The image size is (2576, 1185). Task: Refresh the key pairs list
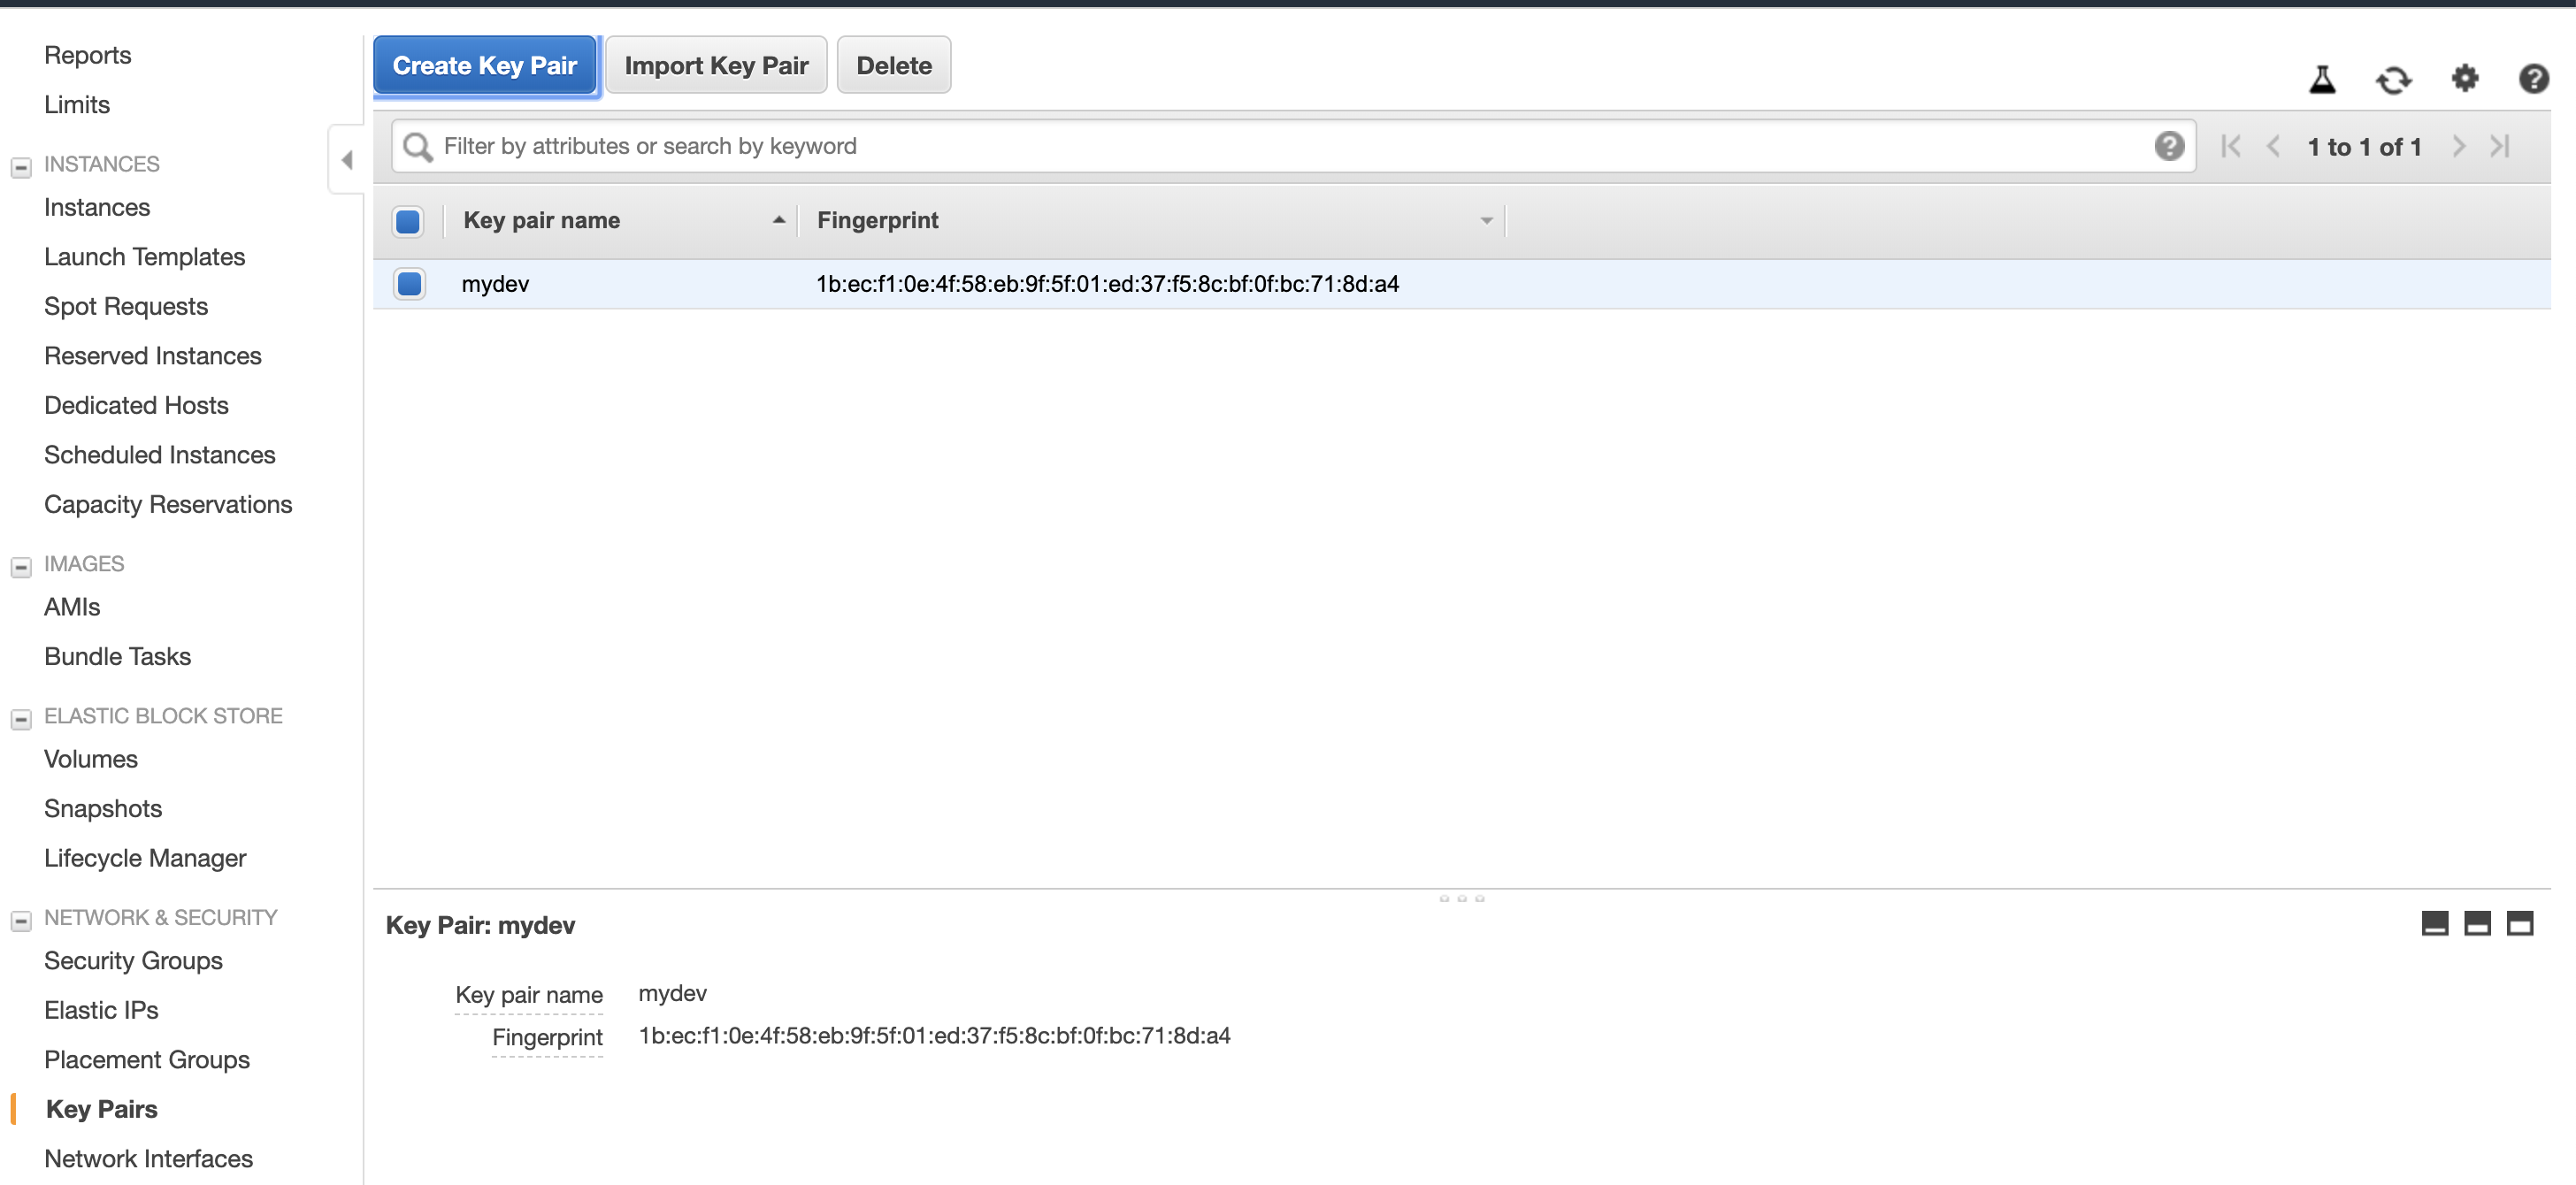tap(2394, 78)
